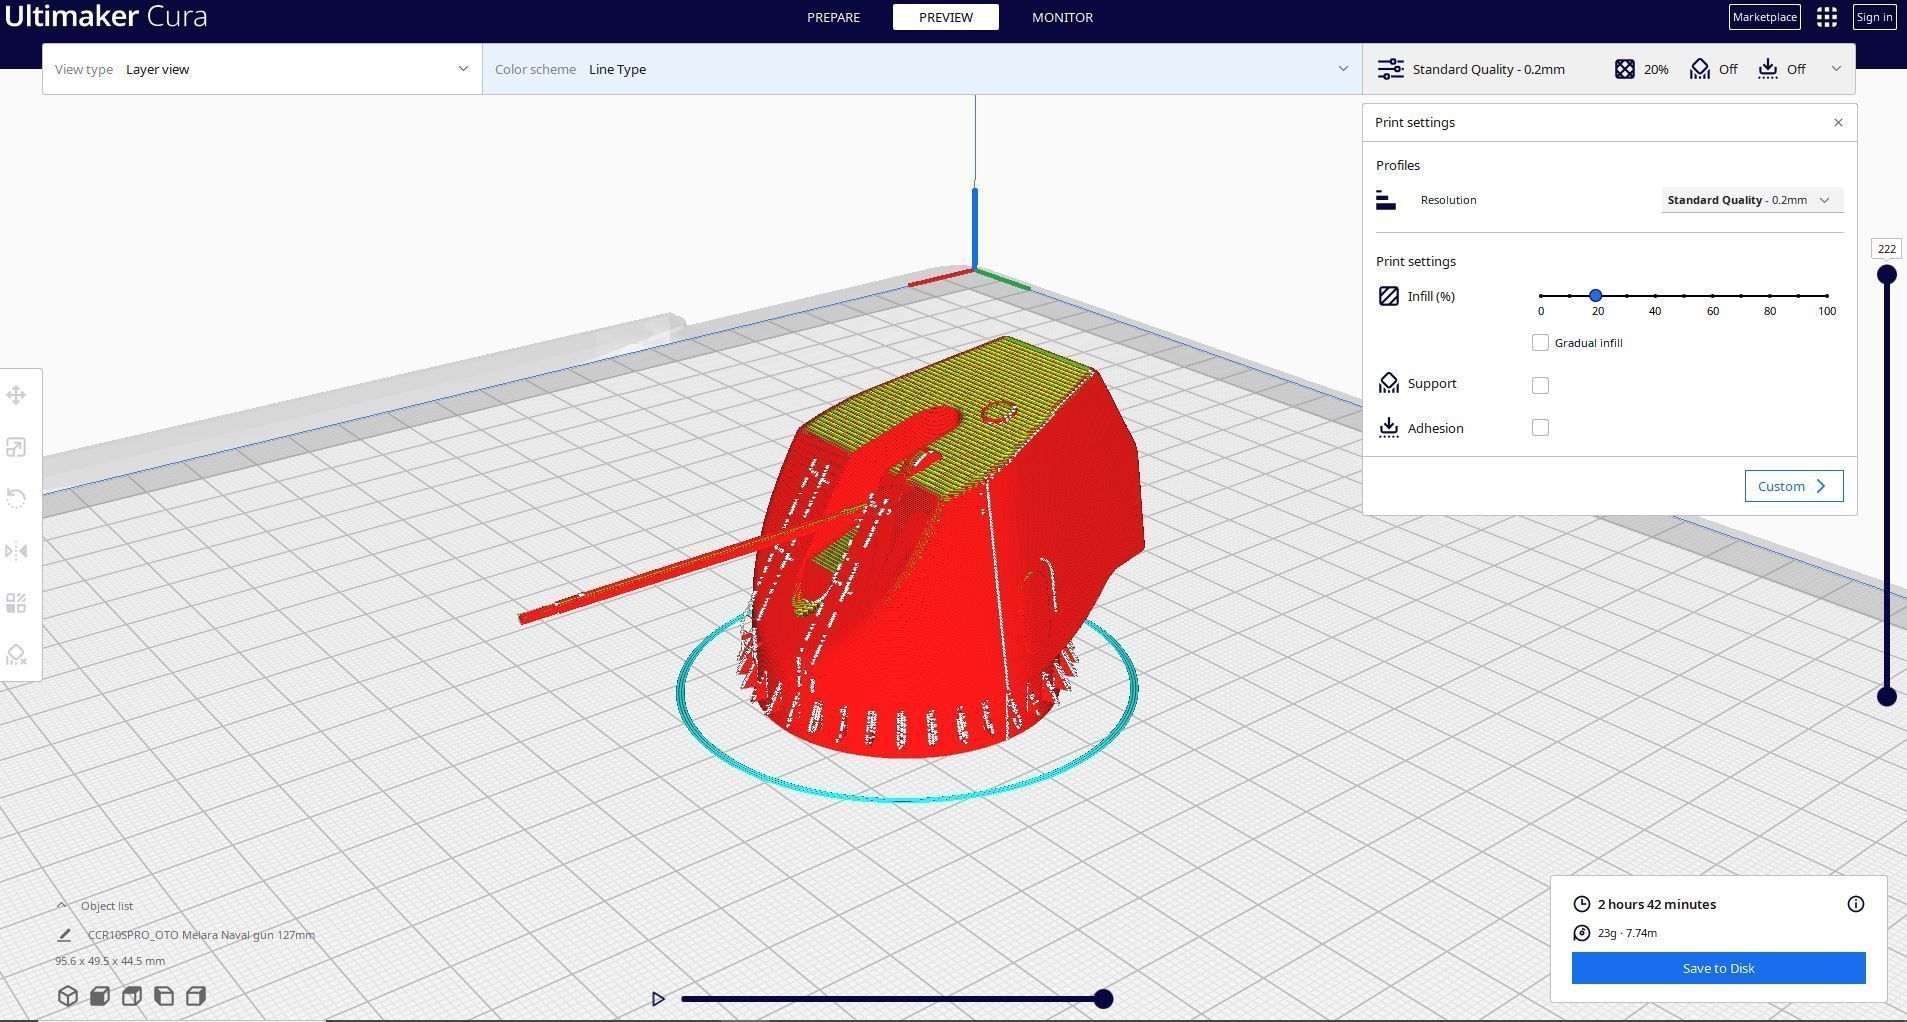The image size is (1907, 1022).
Task: Click the clock icon beside print time
Action: pyautogui.click(x=1581, y=904)
